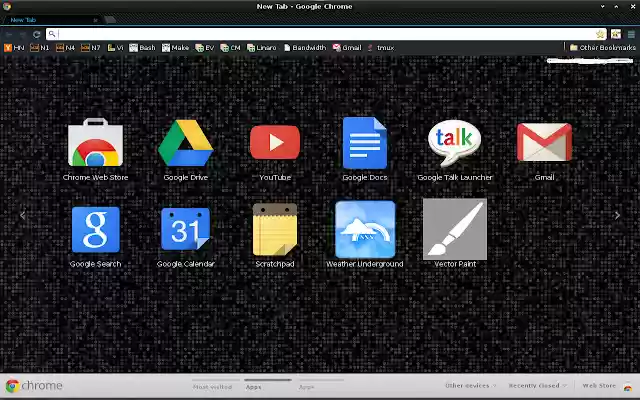Open the Make bookmark
Viewport: 640px width, 400px height.
pos(175,48)
